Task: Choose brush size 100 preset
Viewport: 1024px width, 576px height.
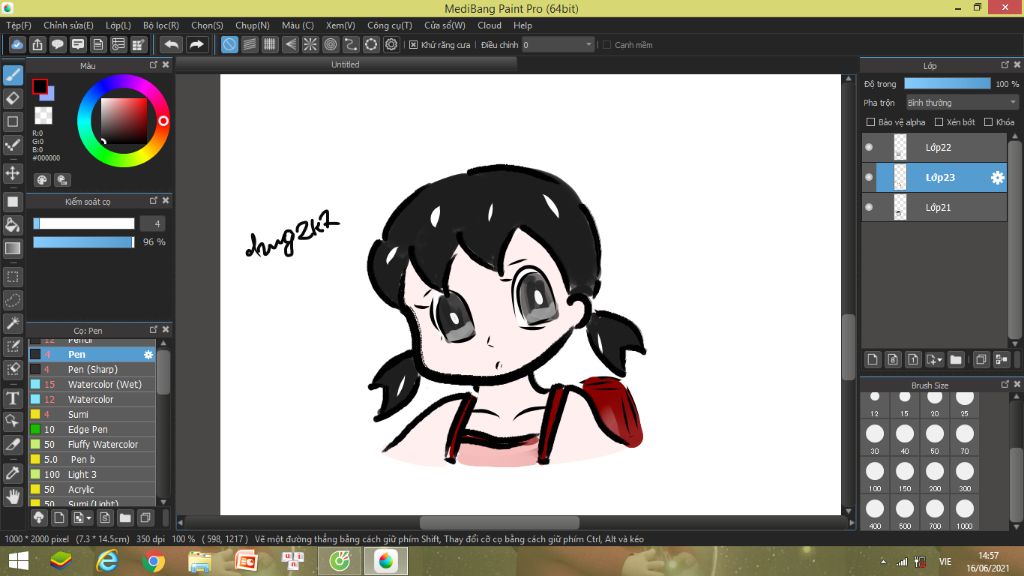Action: pos(875,475)
